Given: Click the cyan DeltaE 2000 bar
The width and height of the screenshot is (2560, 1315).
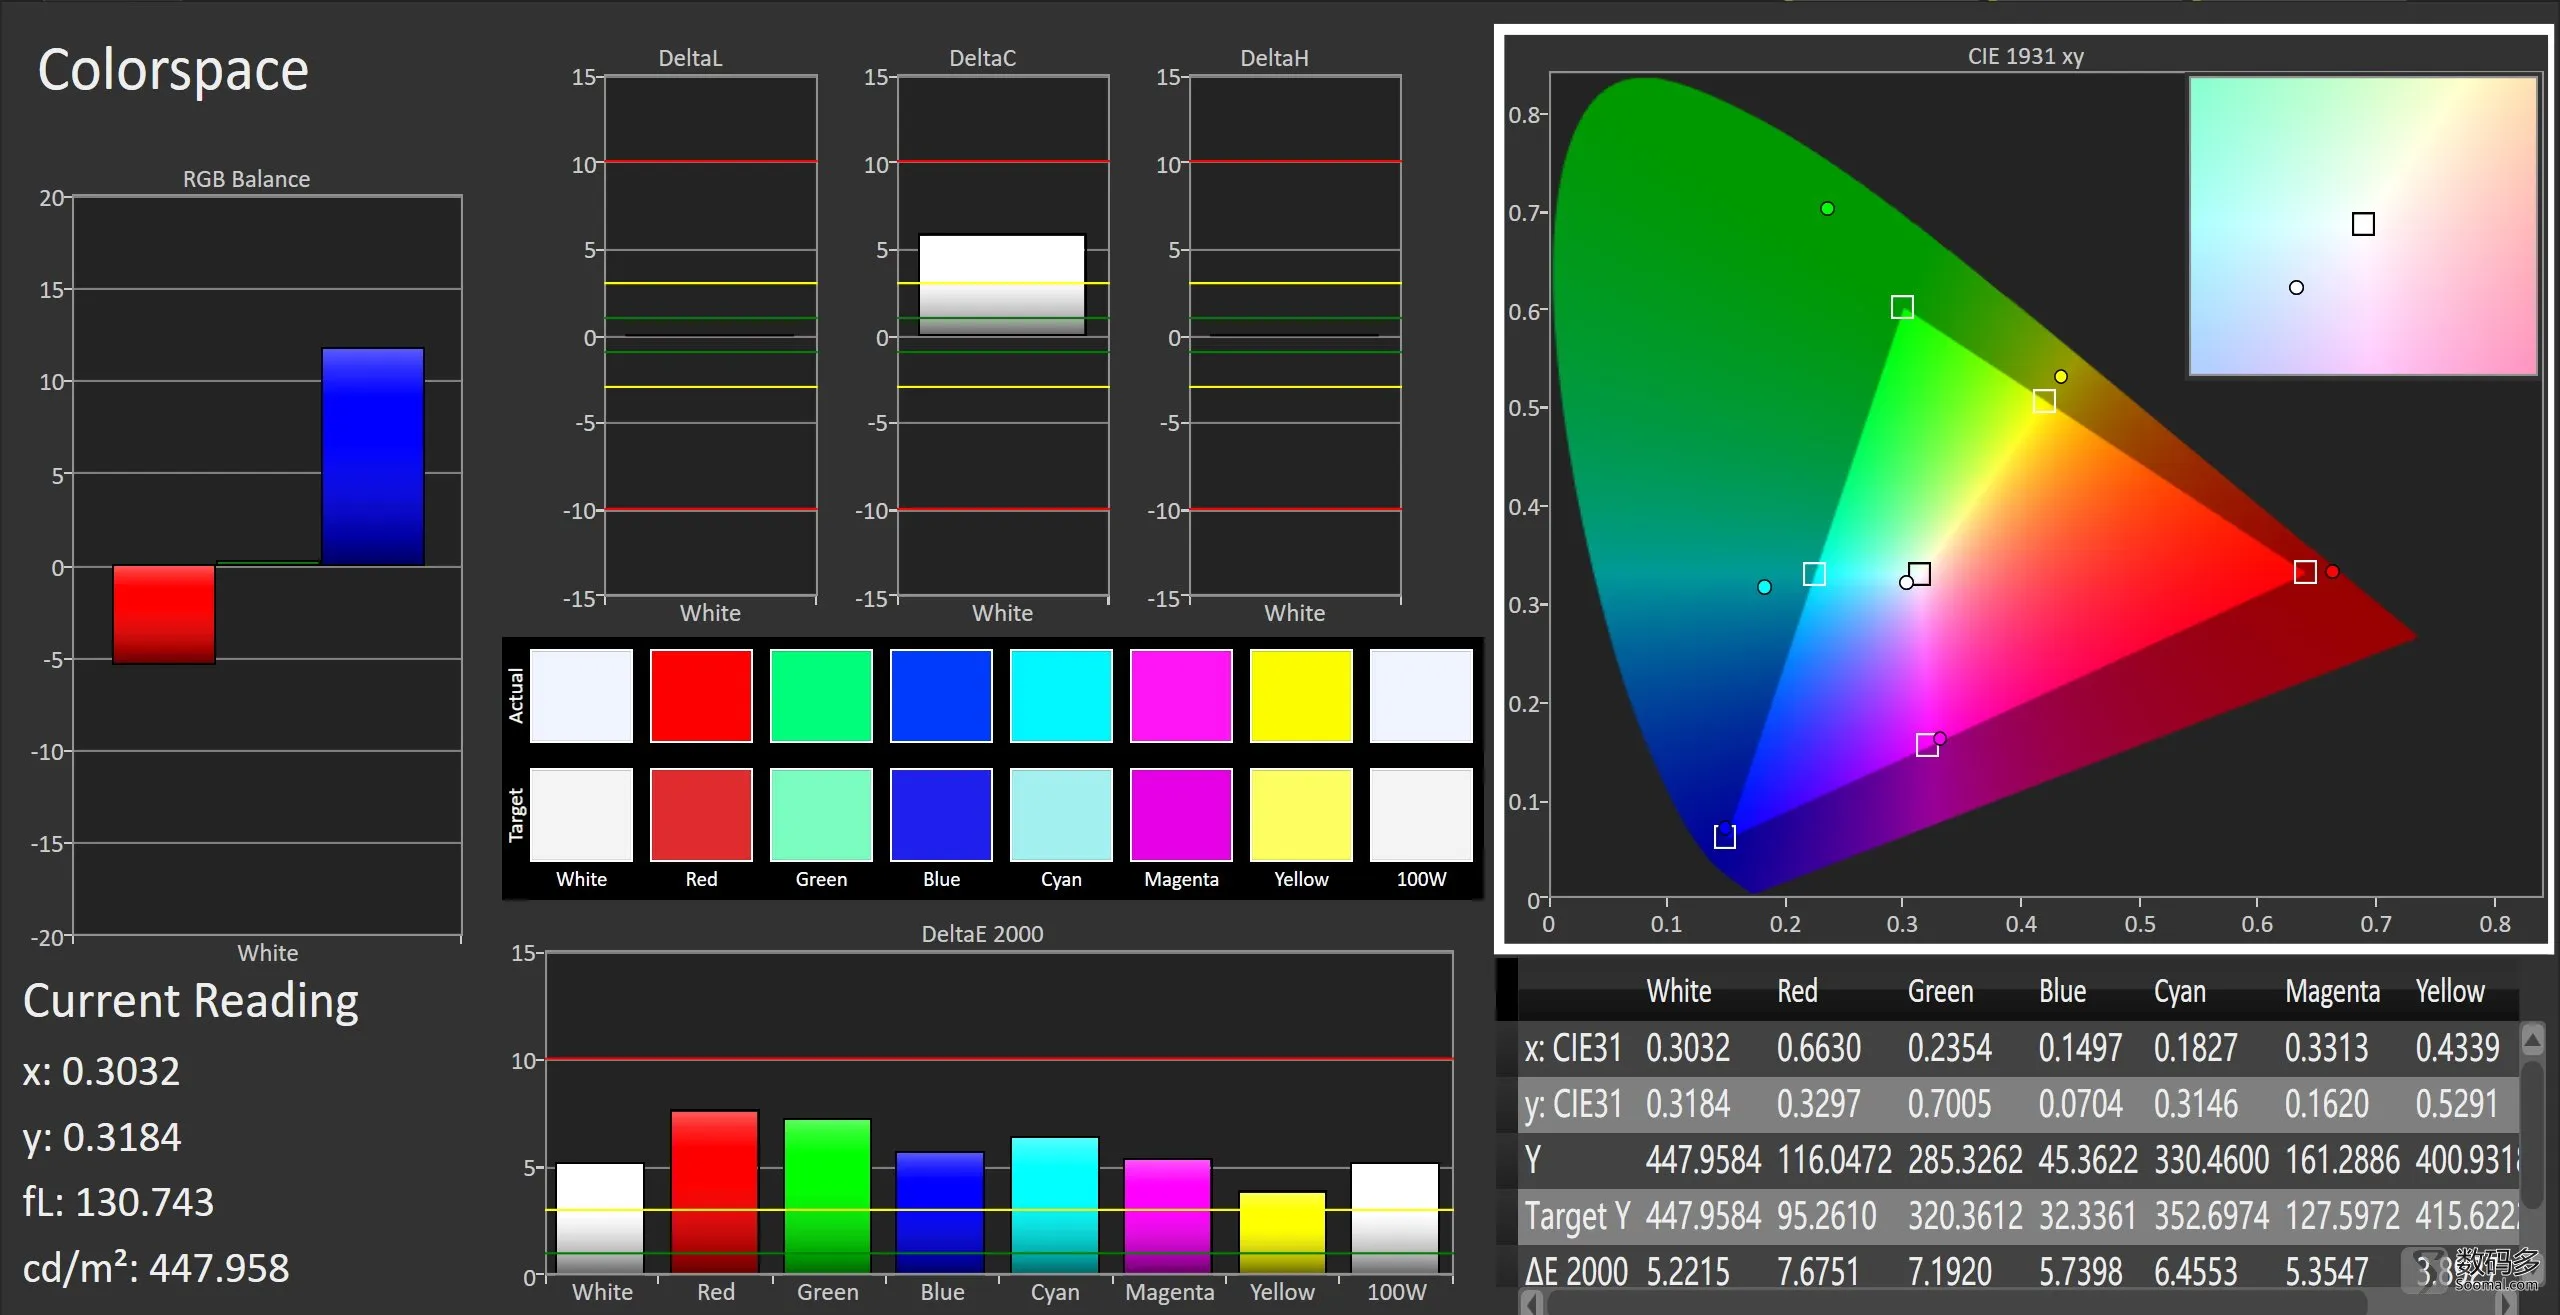Looking at the screenshot, I should pyautogui.click(x=1055, y=1205).
